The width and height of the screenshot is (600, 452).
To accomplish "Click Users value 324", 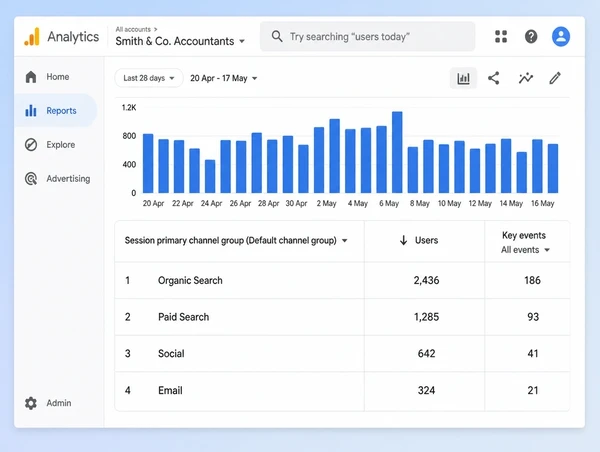I will click(x=426, y=391).
